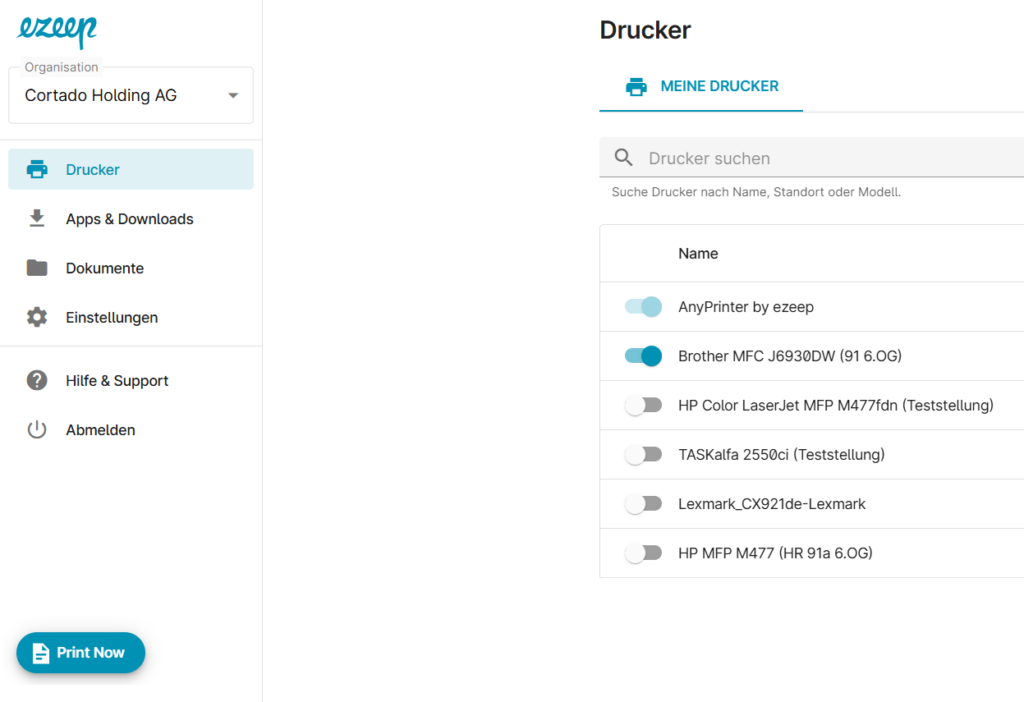Click the folder icon next to Dokumente

pos(37,268)
